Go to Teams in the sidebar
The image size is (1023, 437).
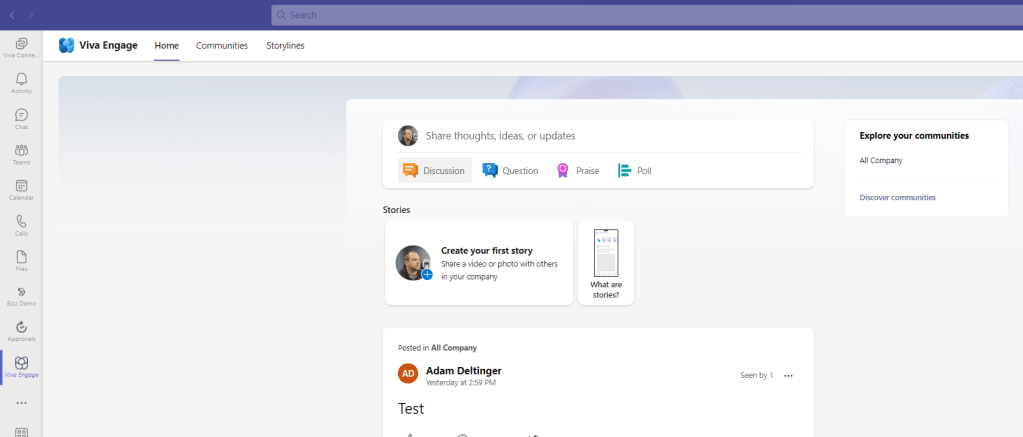[21, 153]
